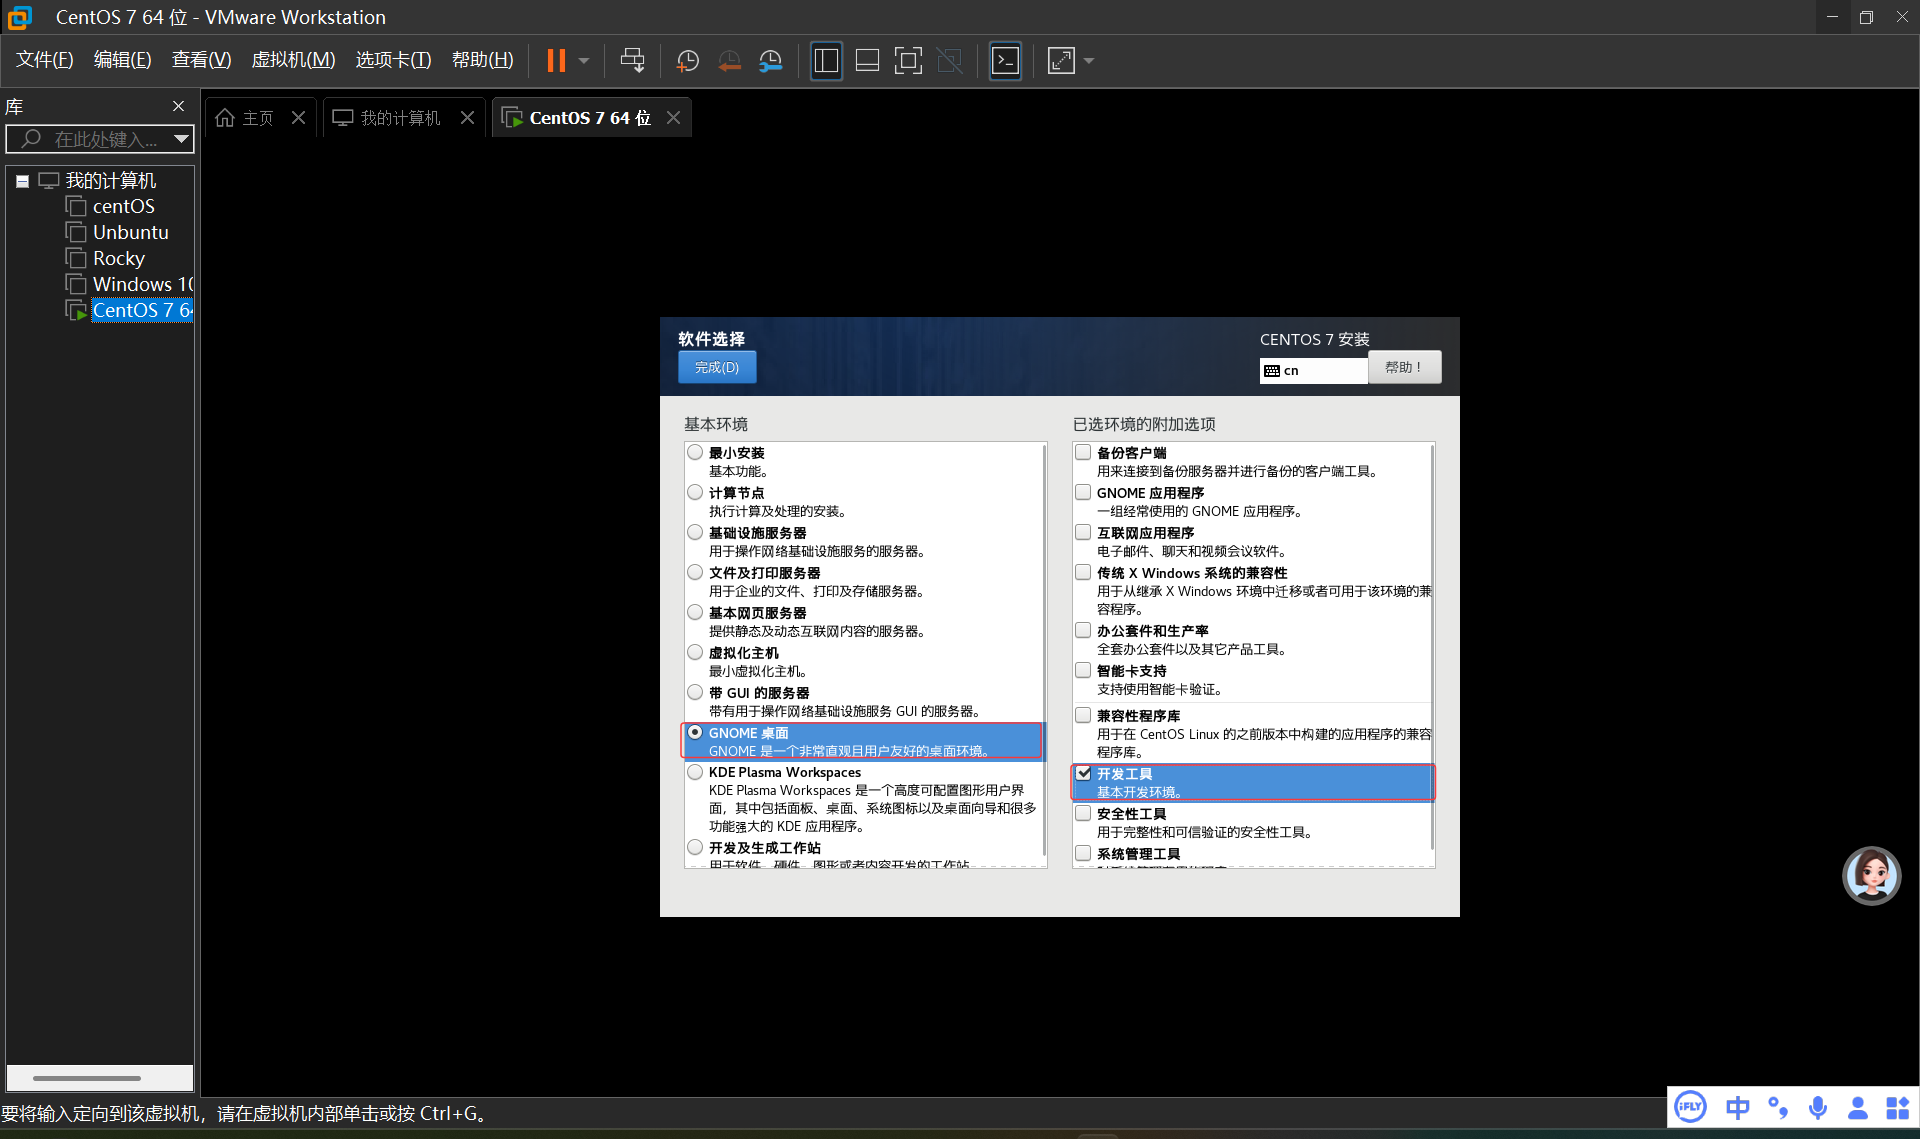1920x1139 pixels.
Task: Close the 我的计算机 tab
Action: tap(467, 118)
